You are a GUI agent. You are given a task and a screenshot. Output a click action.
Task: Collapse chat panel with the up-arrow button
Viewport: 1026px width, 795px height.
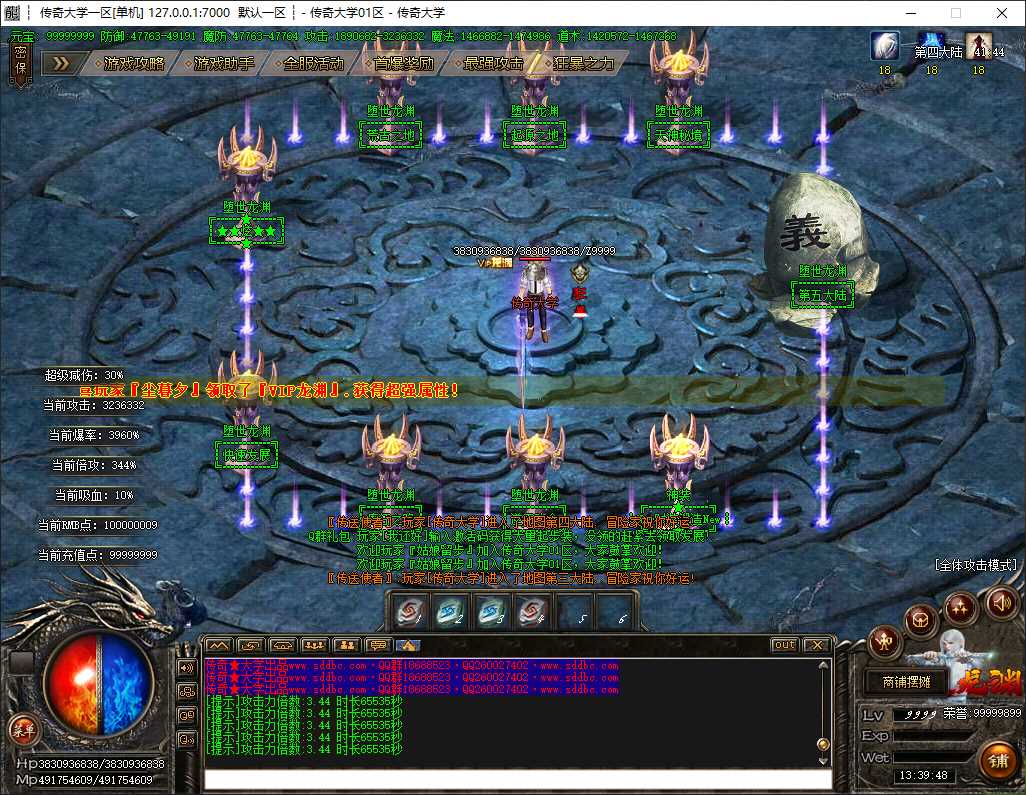point(218,646)
